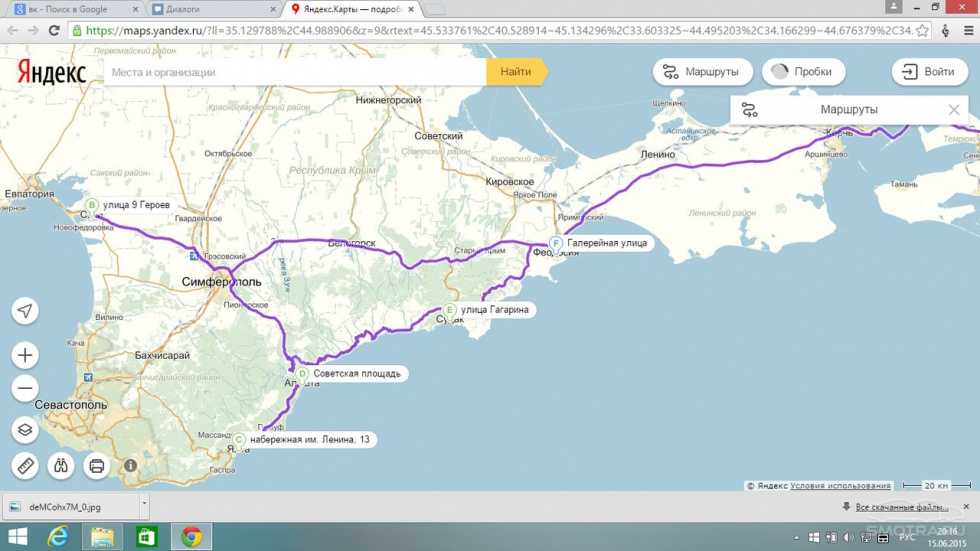Click the Севастополь city label
The height and width of the screenshot is (551, 980).
tap(71, 405)
